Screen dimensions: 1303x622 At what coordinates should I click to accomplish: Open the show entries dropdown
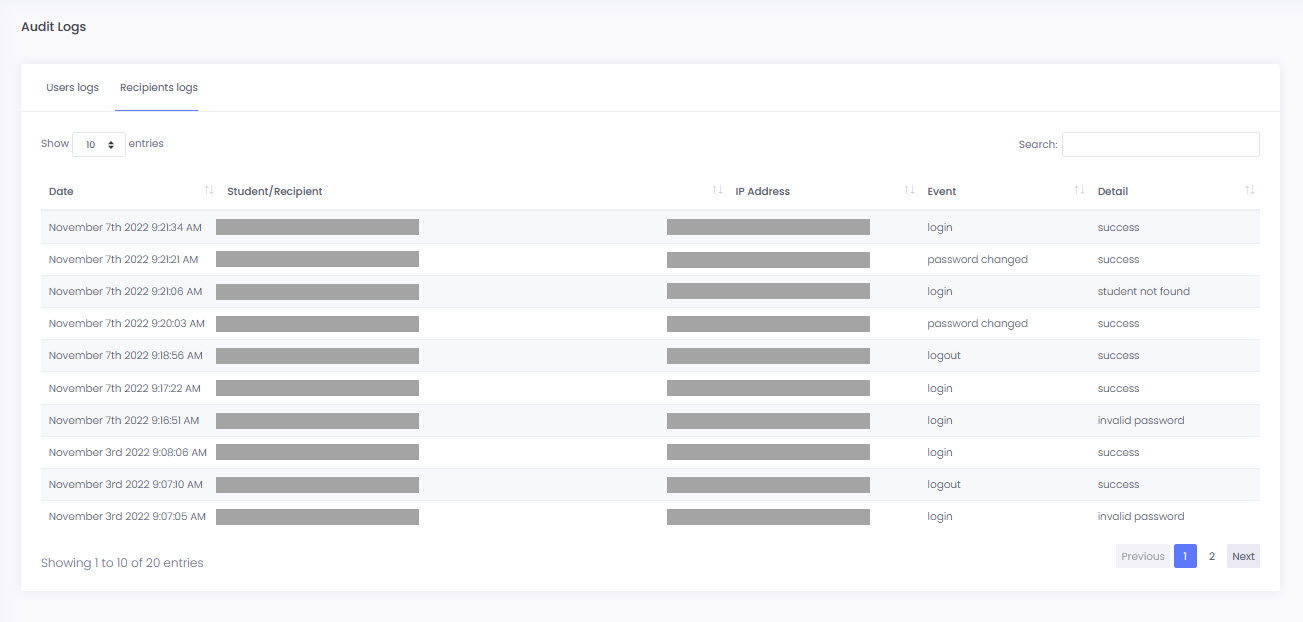tap(99, 144)
